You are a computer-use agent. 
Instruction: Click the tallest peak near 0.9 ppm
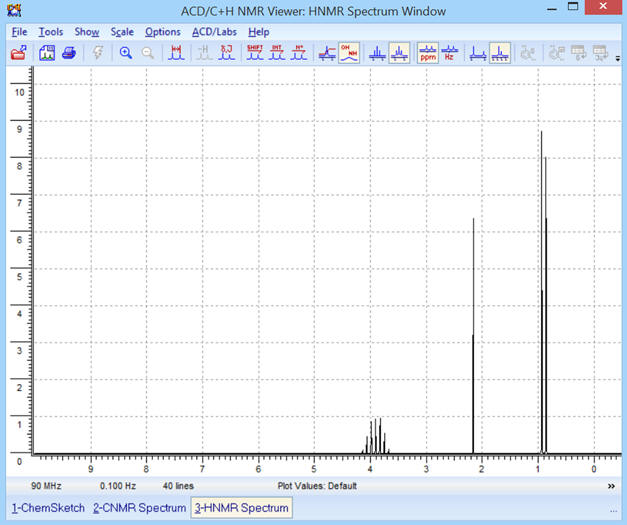(542, 292)
